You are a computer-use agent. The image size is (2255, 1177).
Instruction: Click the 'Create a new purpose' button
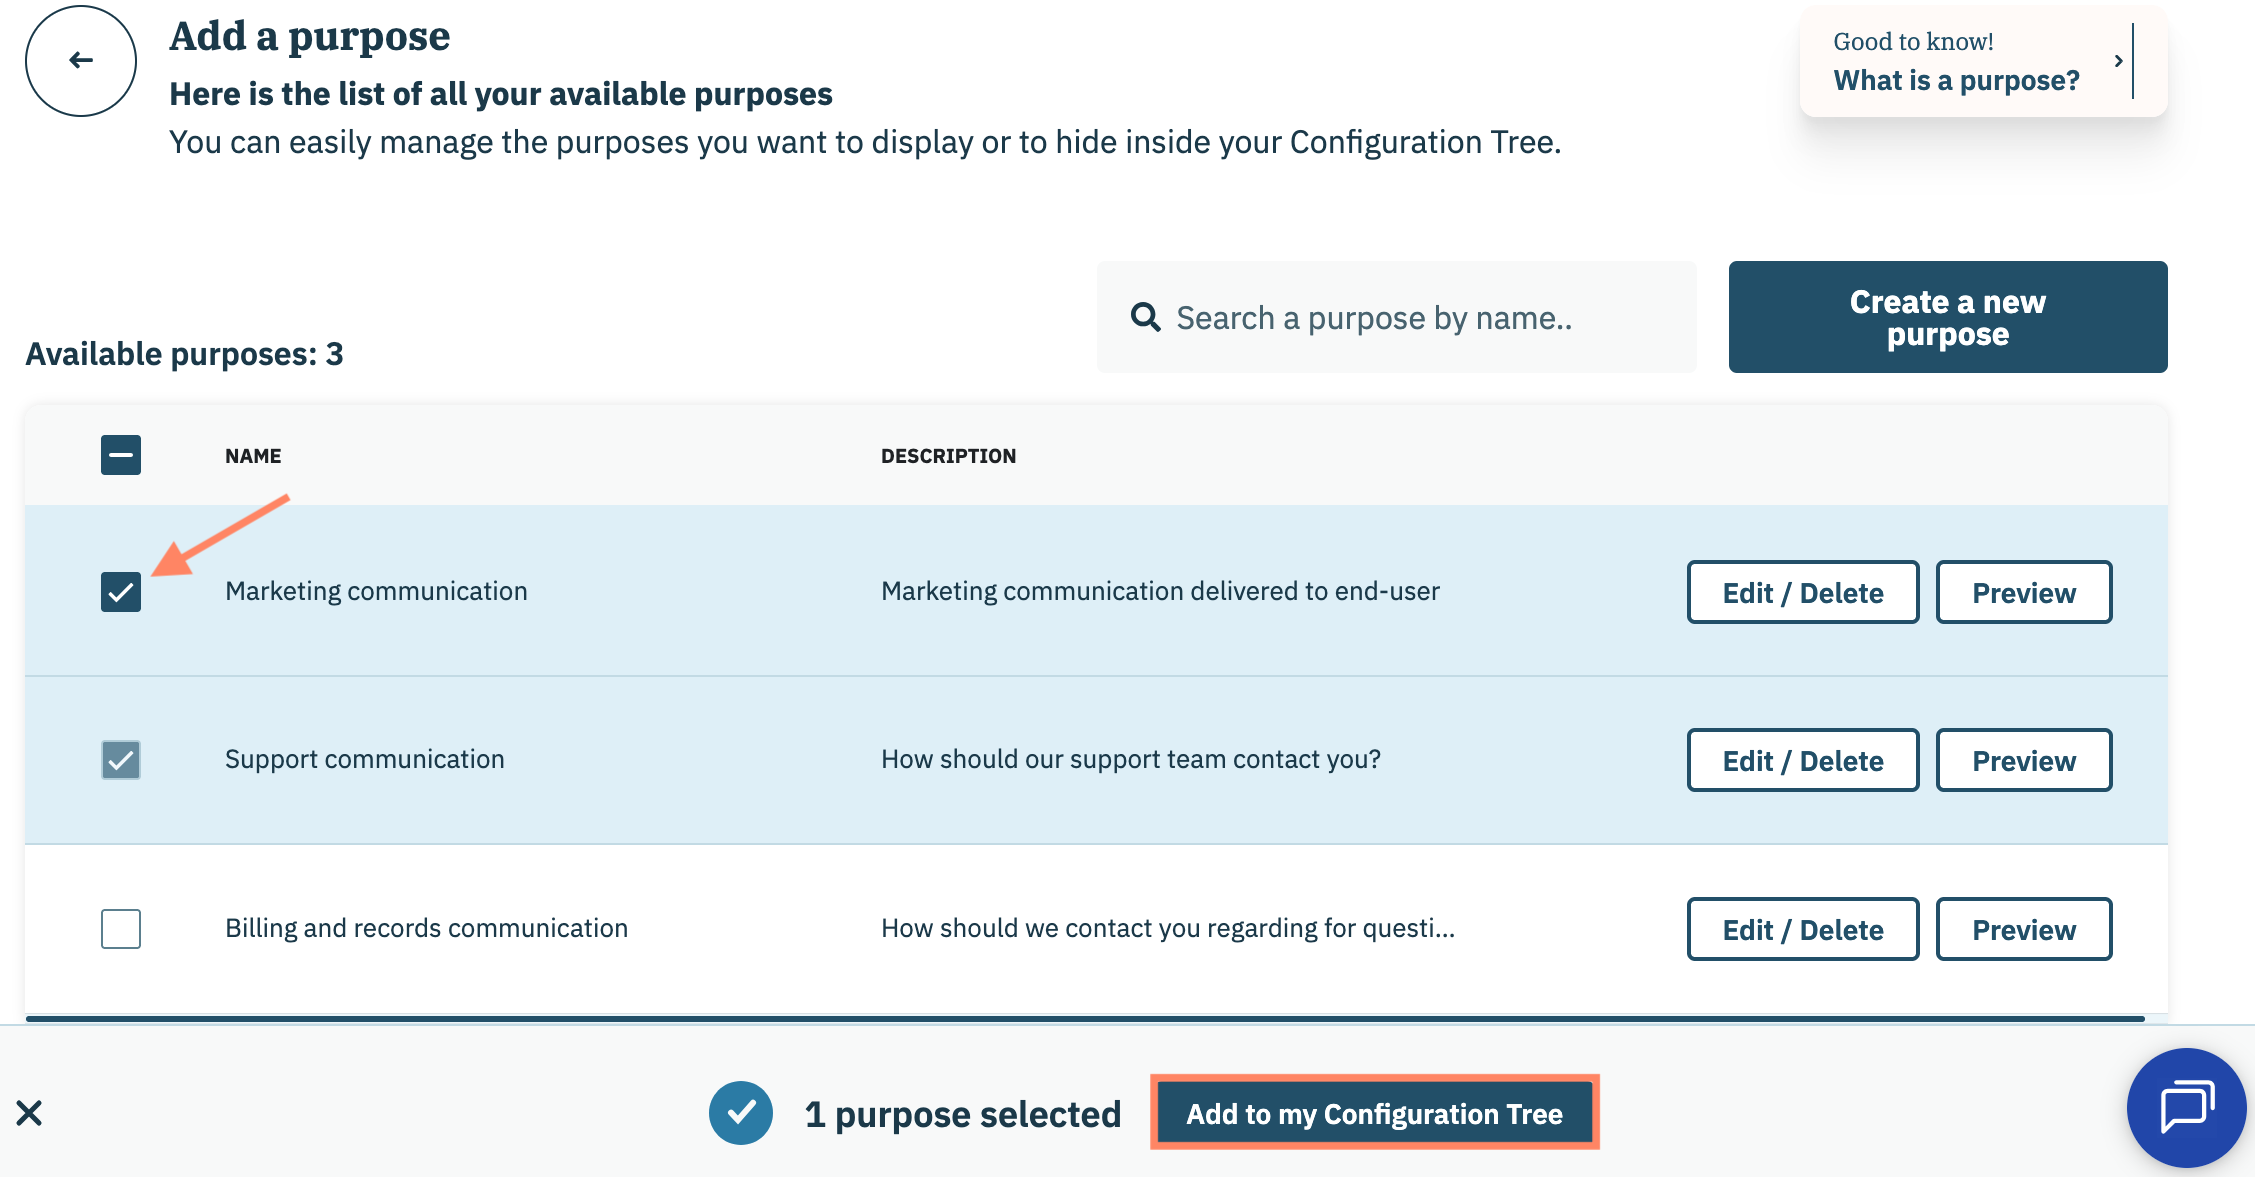1947,317
